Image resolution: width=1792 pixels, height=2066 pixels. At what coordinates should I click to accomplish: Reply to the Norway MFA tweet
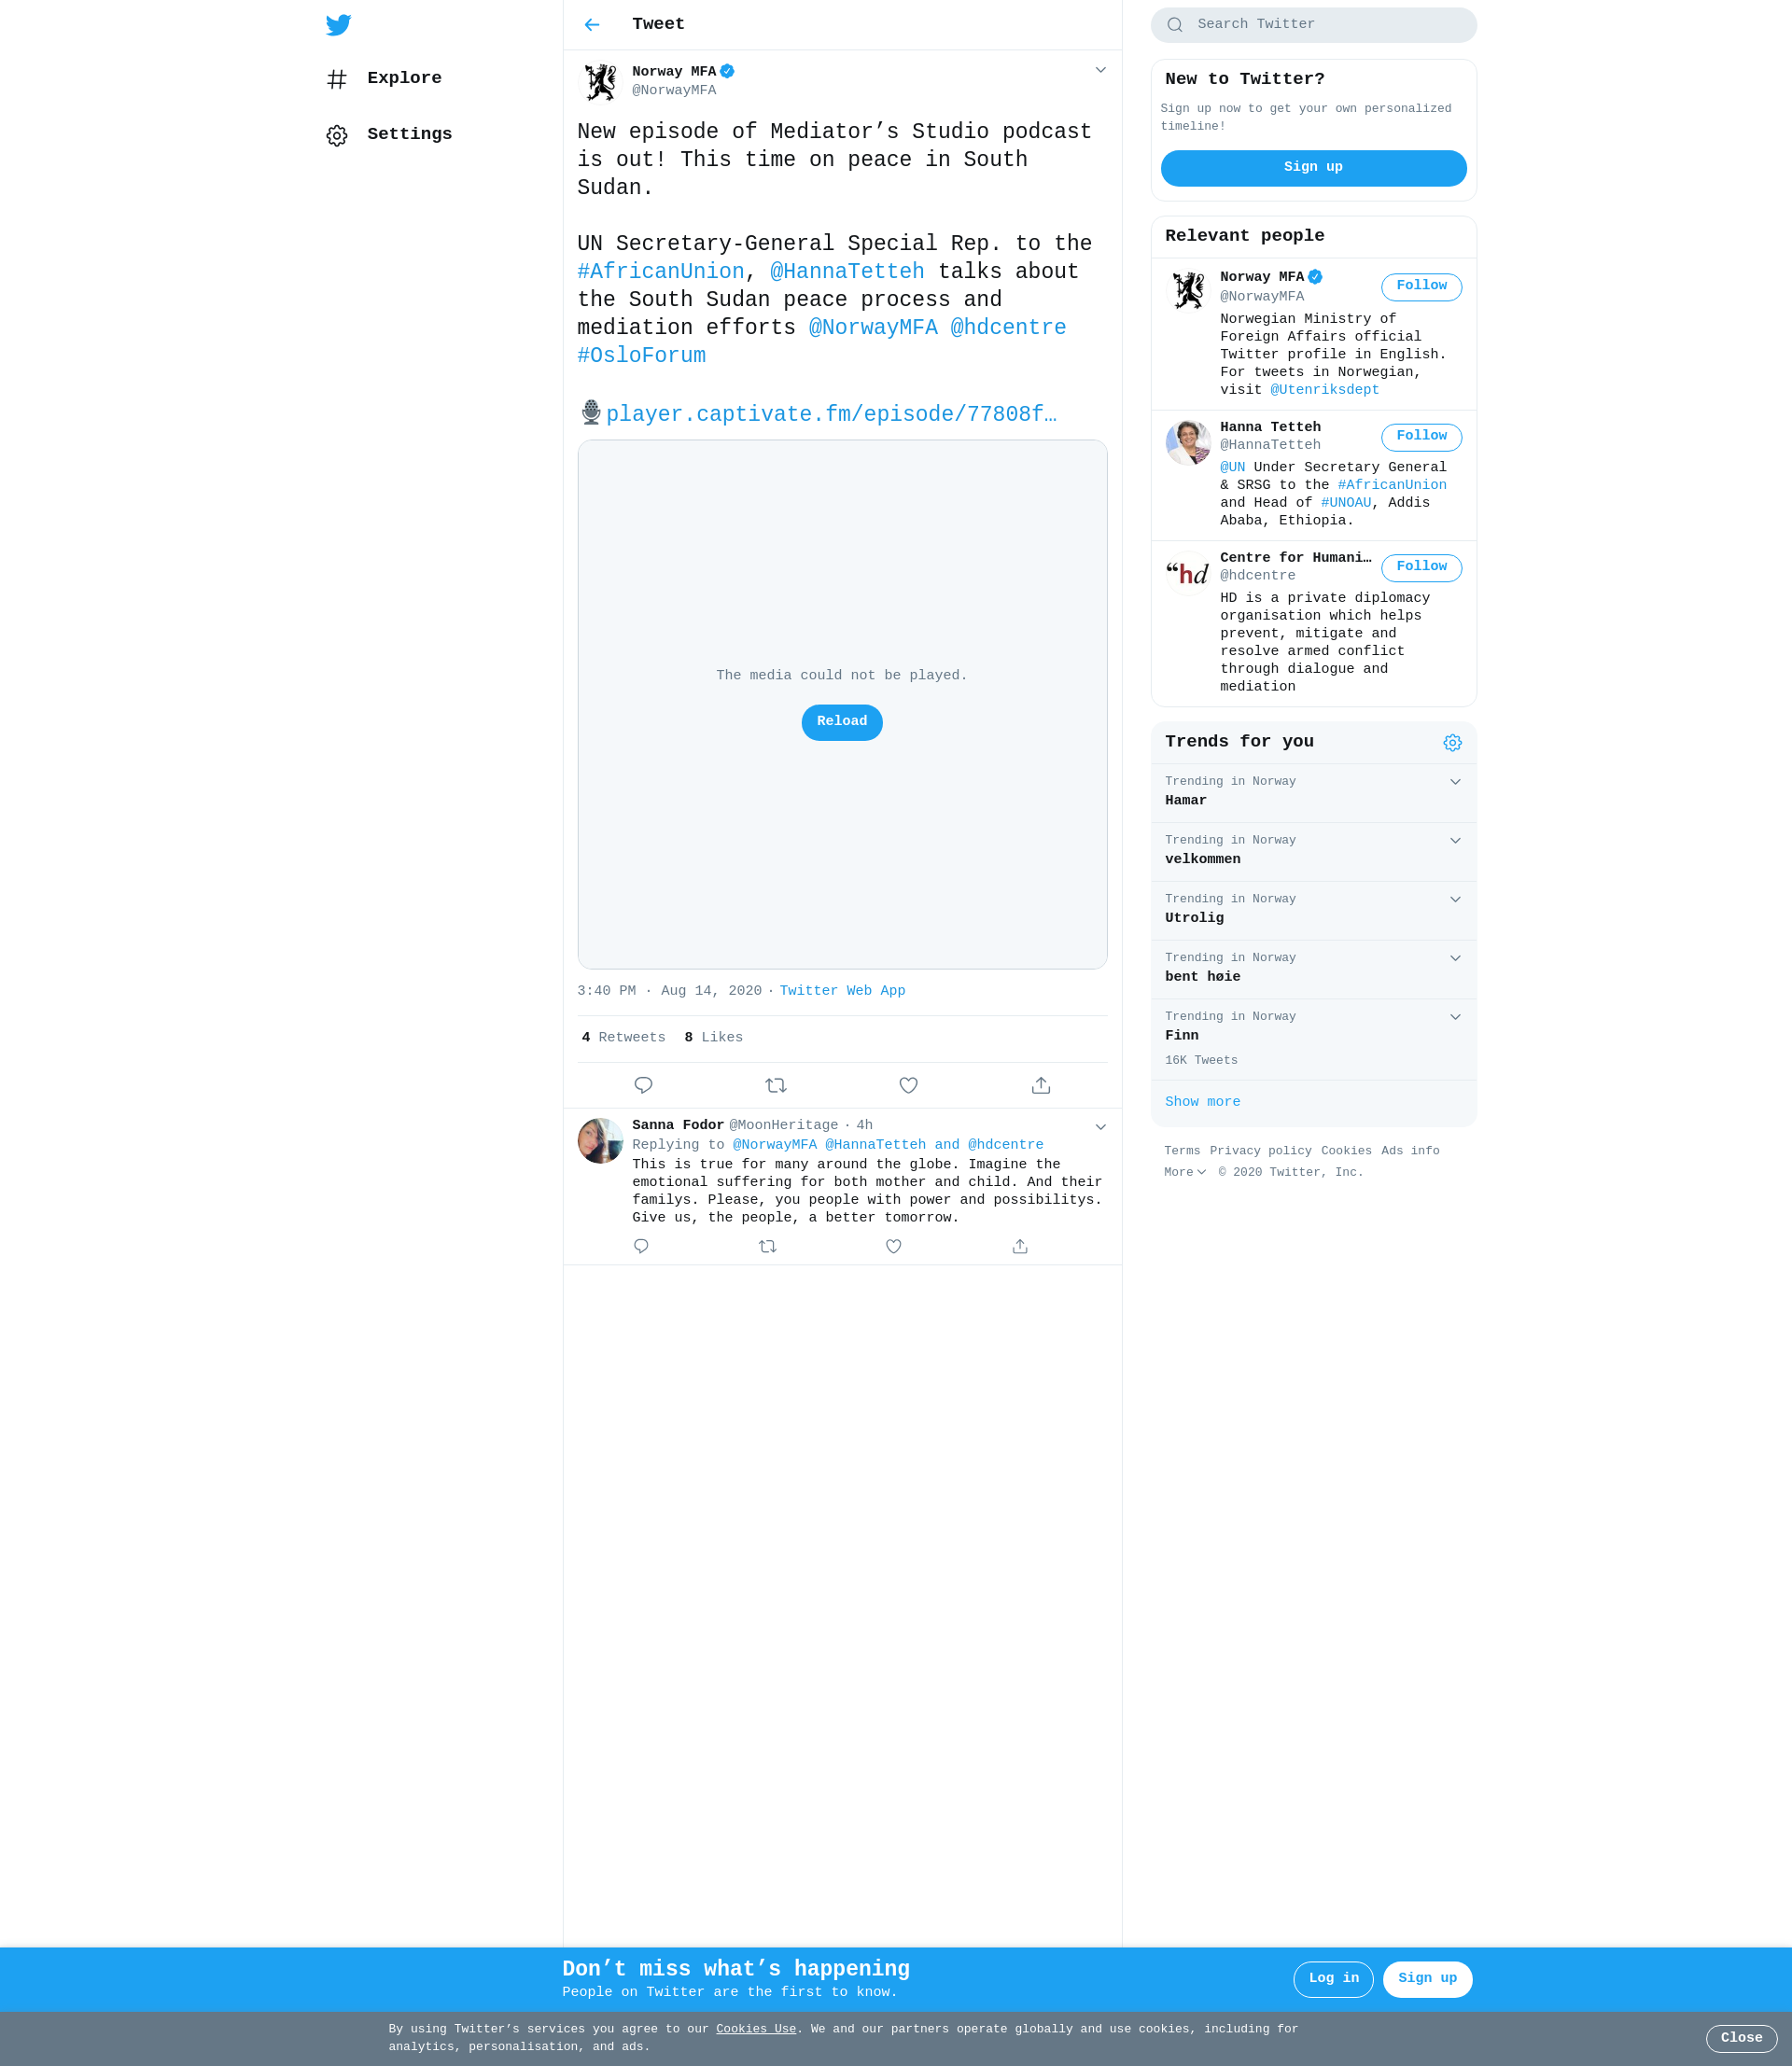pos(643,1085)
